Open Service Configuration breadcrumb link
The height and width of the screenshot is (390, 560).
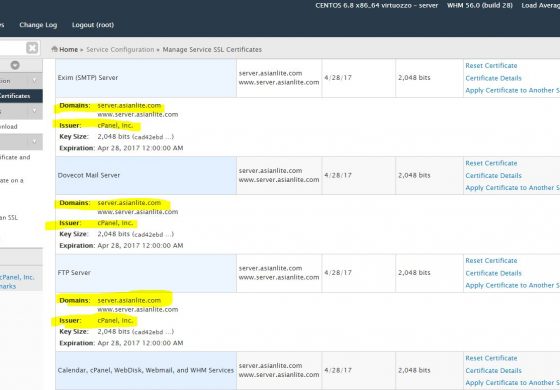[120, 50]
